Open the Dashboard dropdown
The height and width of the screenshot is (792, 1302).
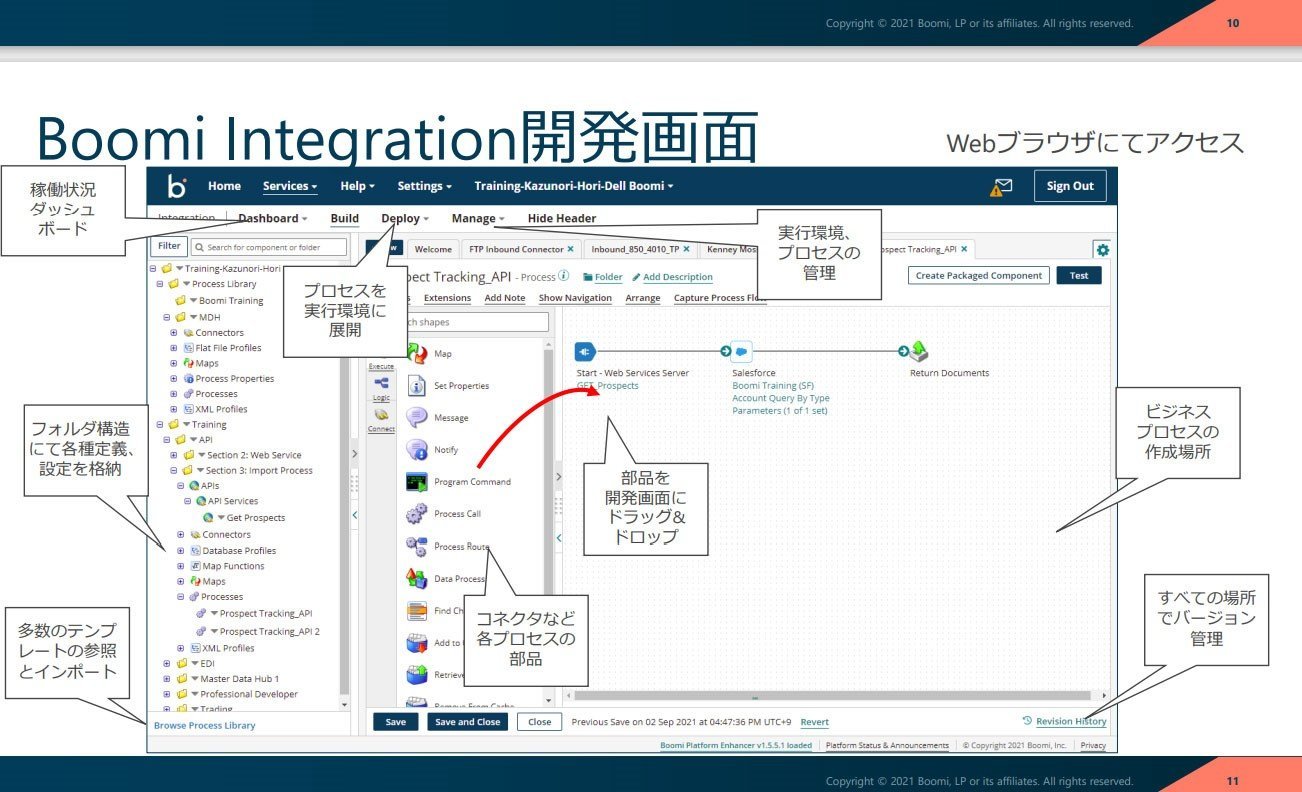(x=272, y=218)
